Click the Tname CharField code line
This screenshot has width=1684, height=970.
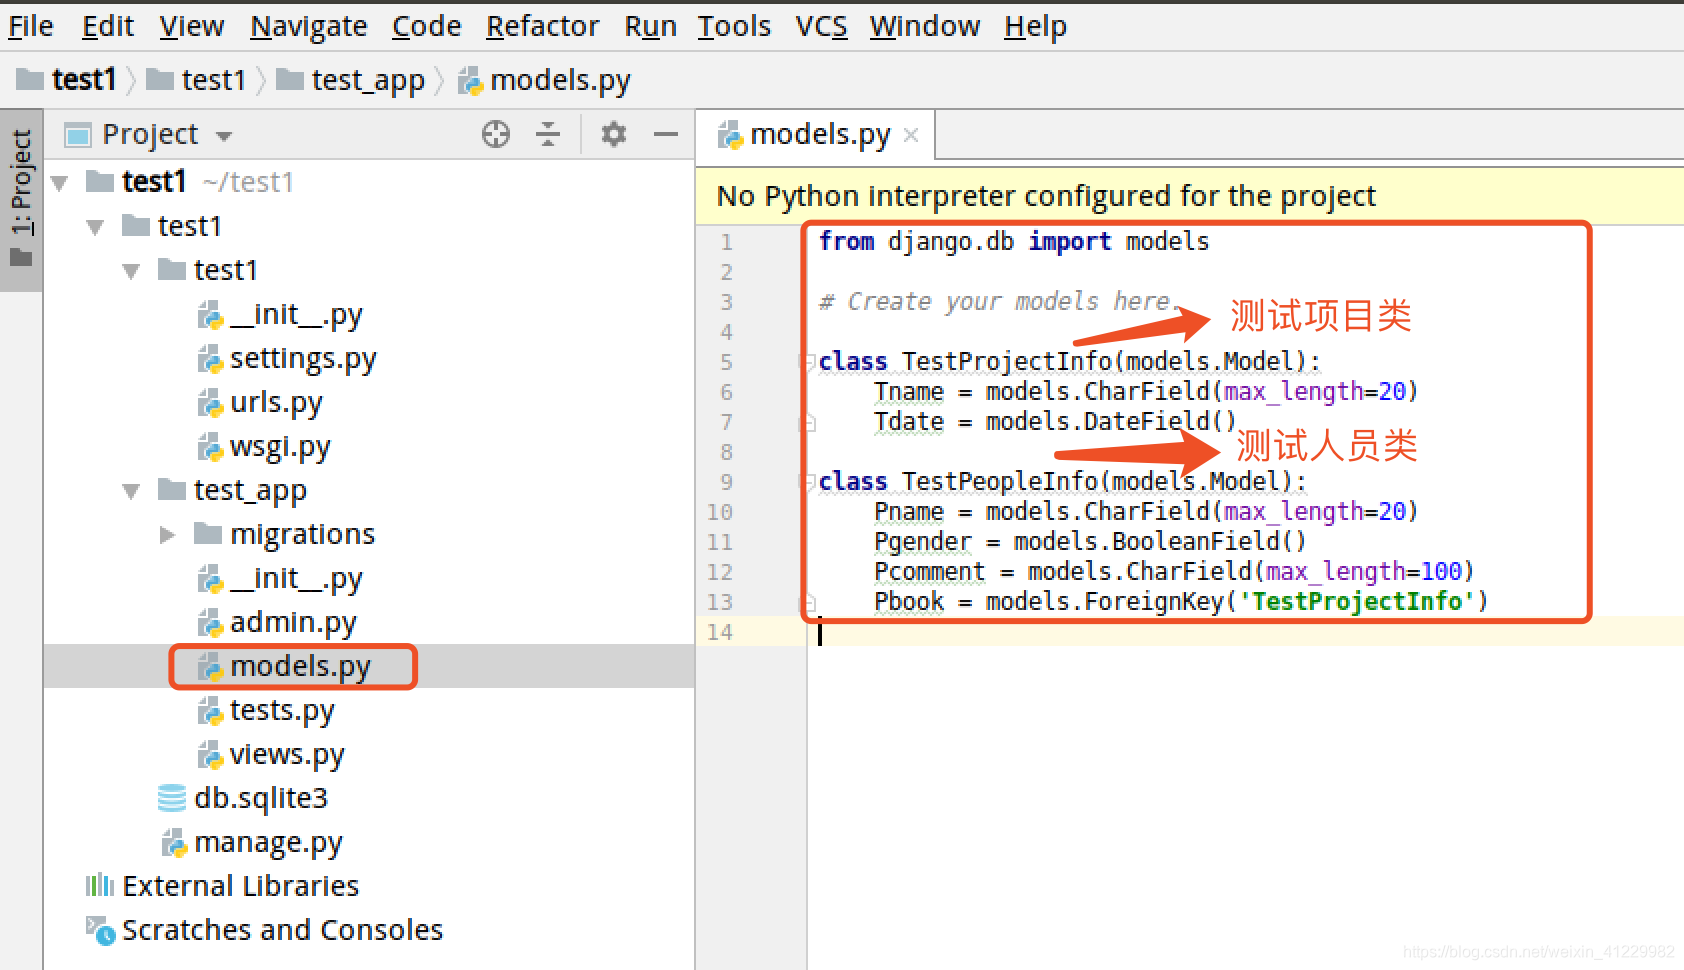(x=1146, y=391)
